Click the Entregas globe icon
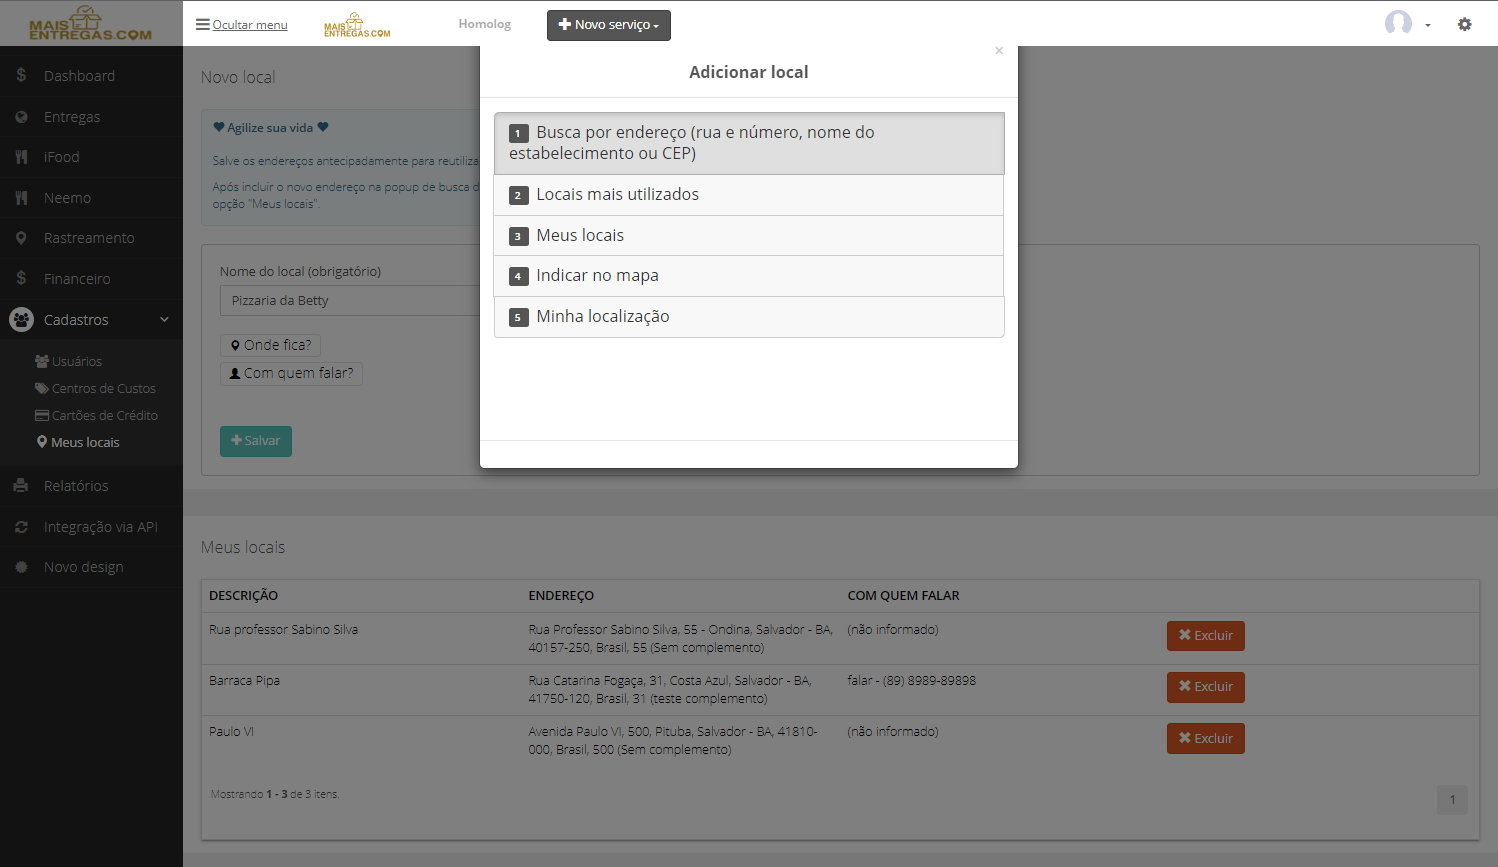The width and height of the screenshot is (1498, 867). (21, 117)
